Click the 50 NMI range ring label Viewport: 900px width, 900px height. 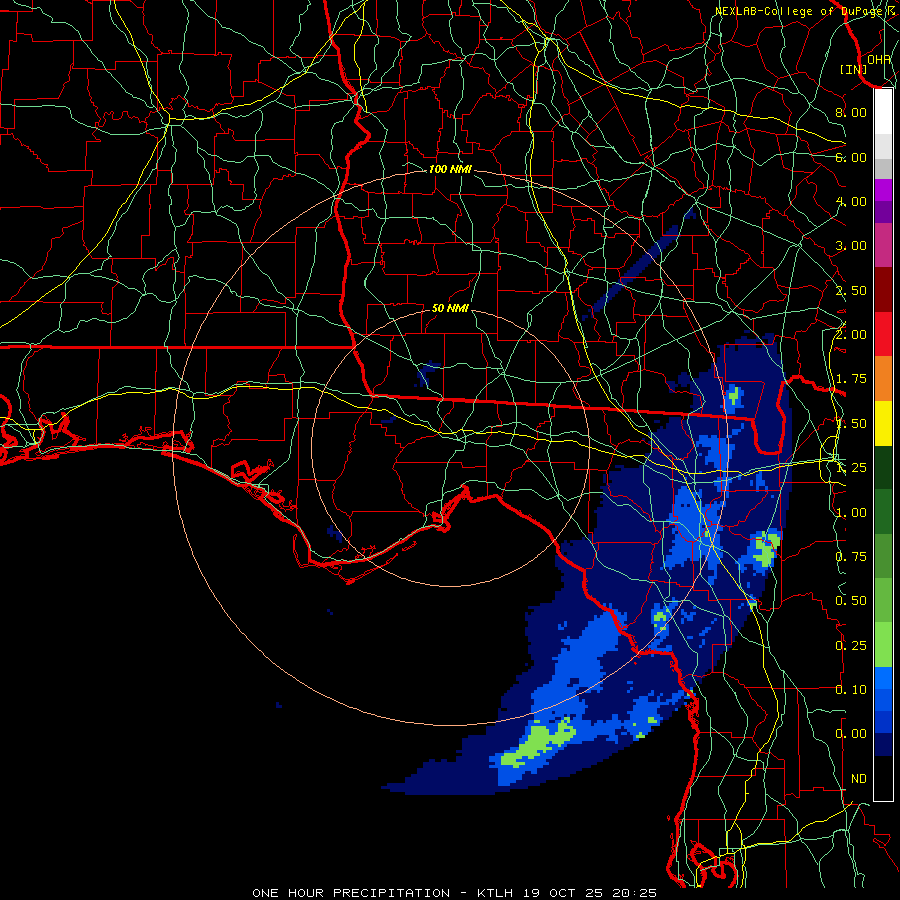pyautogui.click(x=450, y=308)
